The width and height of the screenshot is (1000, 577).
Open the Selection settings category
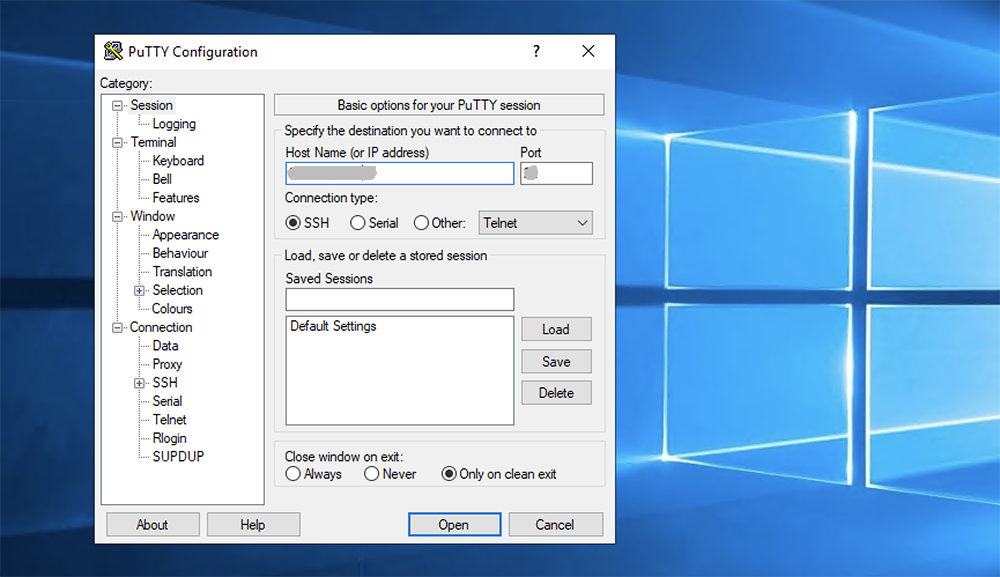point(178,290)
